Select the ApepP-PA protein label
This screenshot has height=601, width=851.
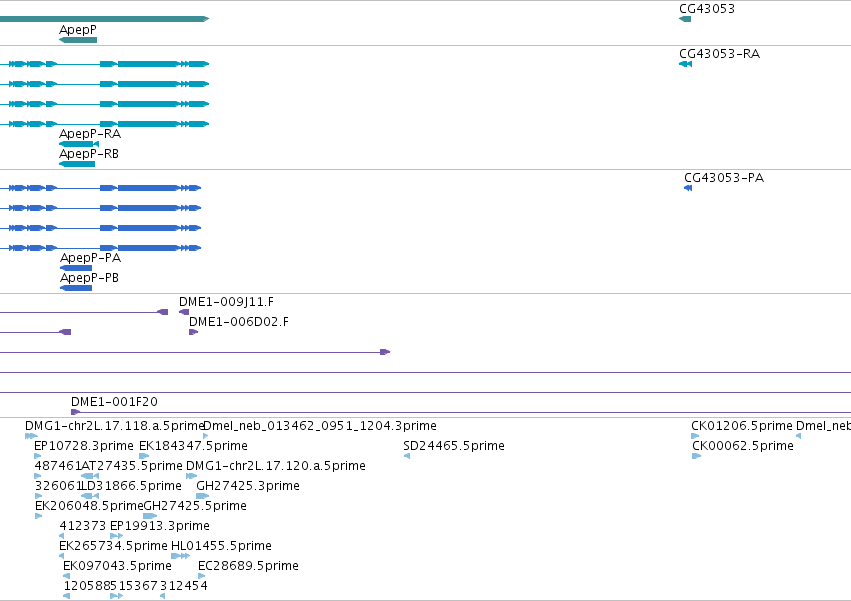tap(90, 257)
